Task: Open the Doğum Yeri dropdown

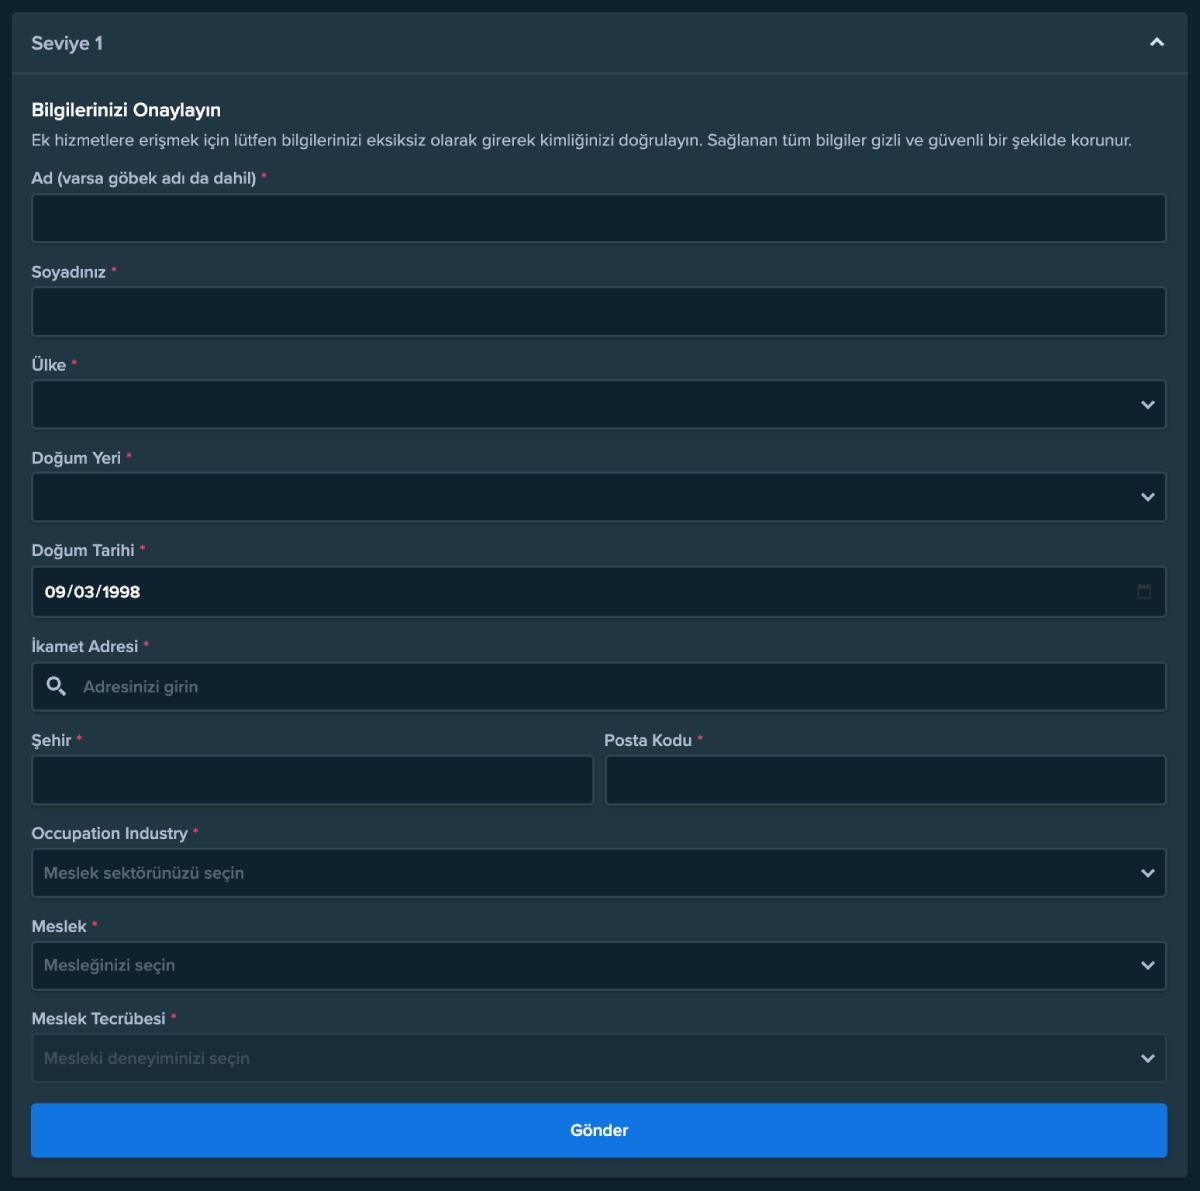Action: coord(598,497)
